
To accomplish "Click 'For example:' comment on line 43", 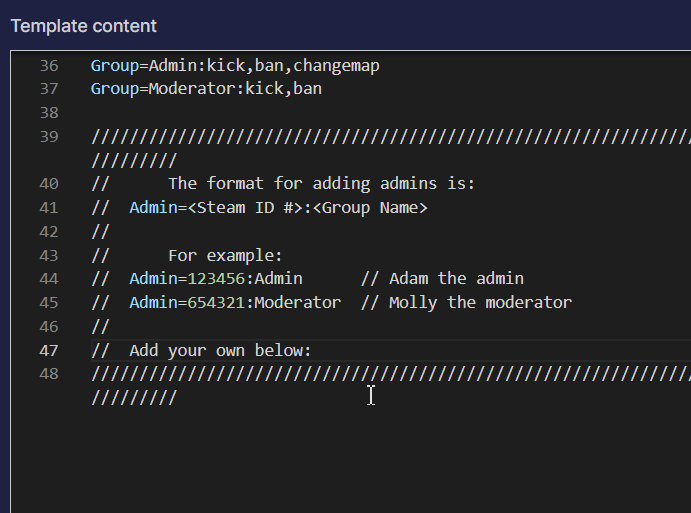I will [x=225, y=256].
